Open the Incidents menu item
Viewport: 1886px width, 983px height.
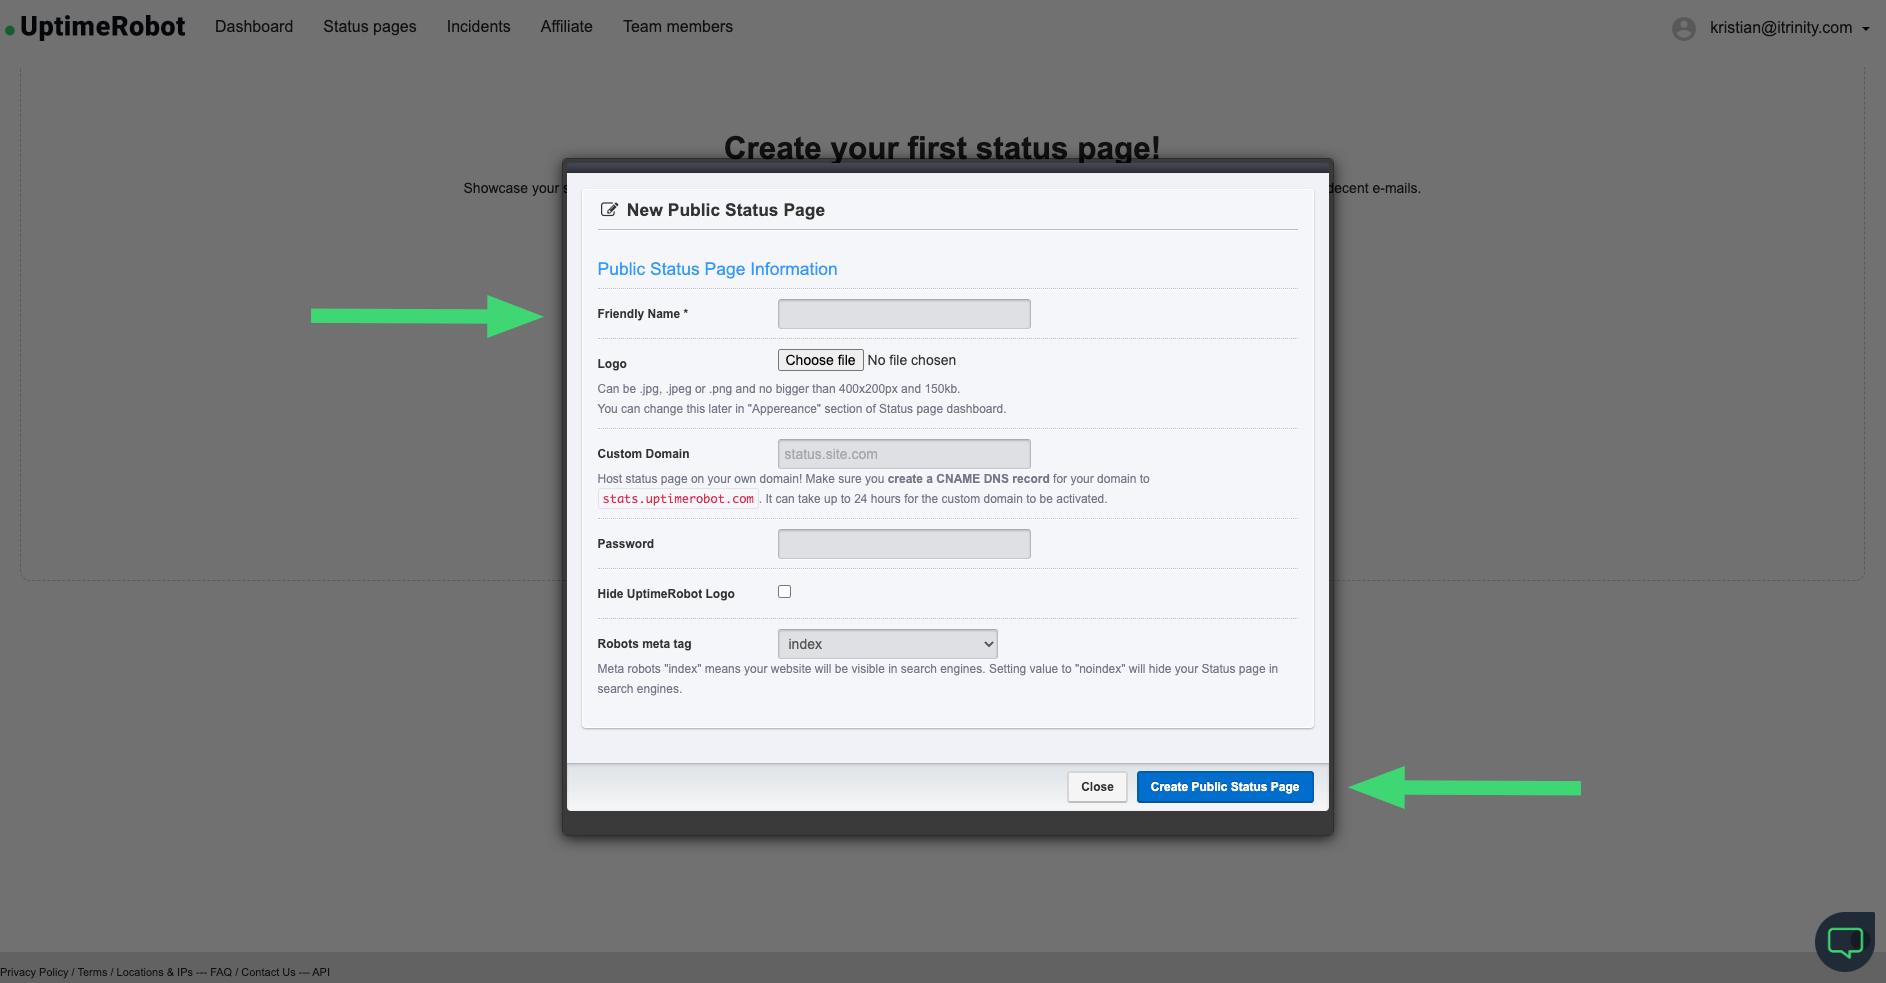coord(478,27)
